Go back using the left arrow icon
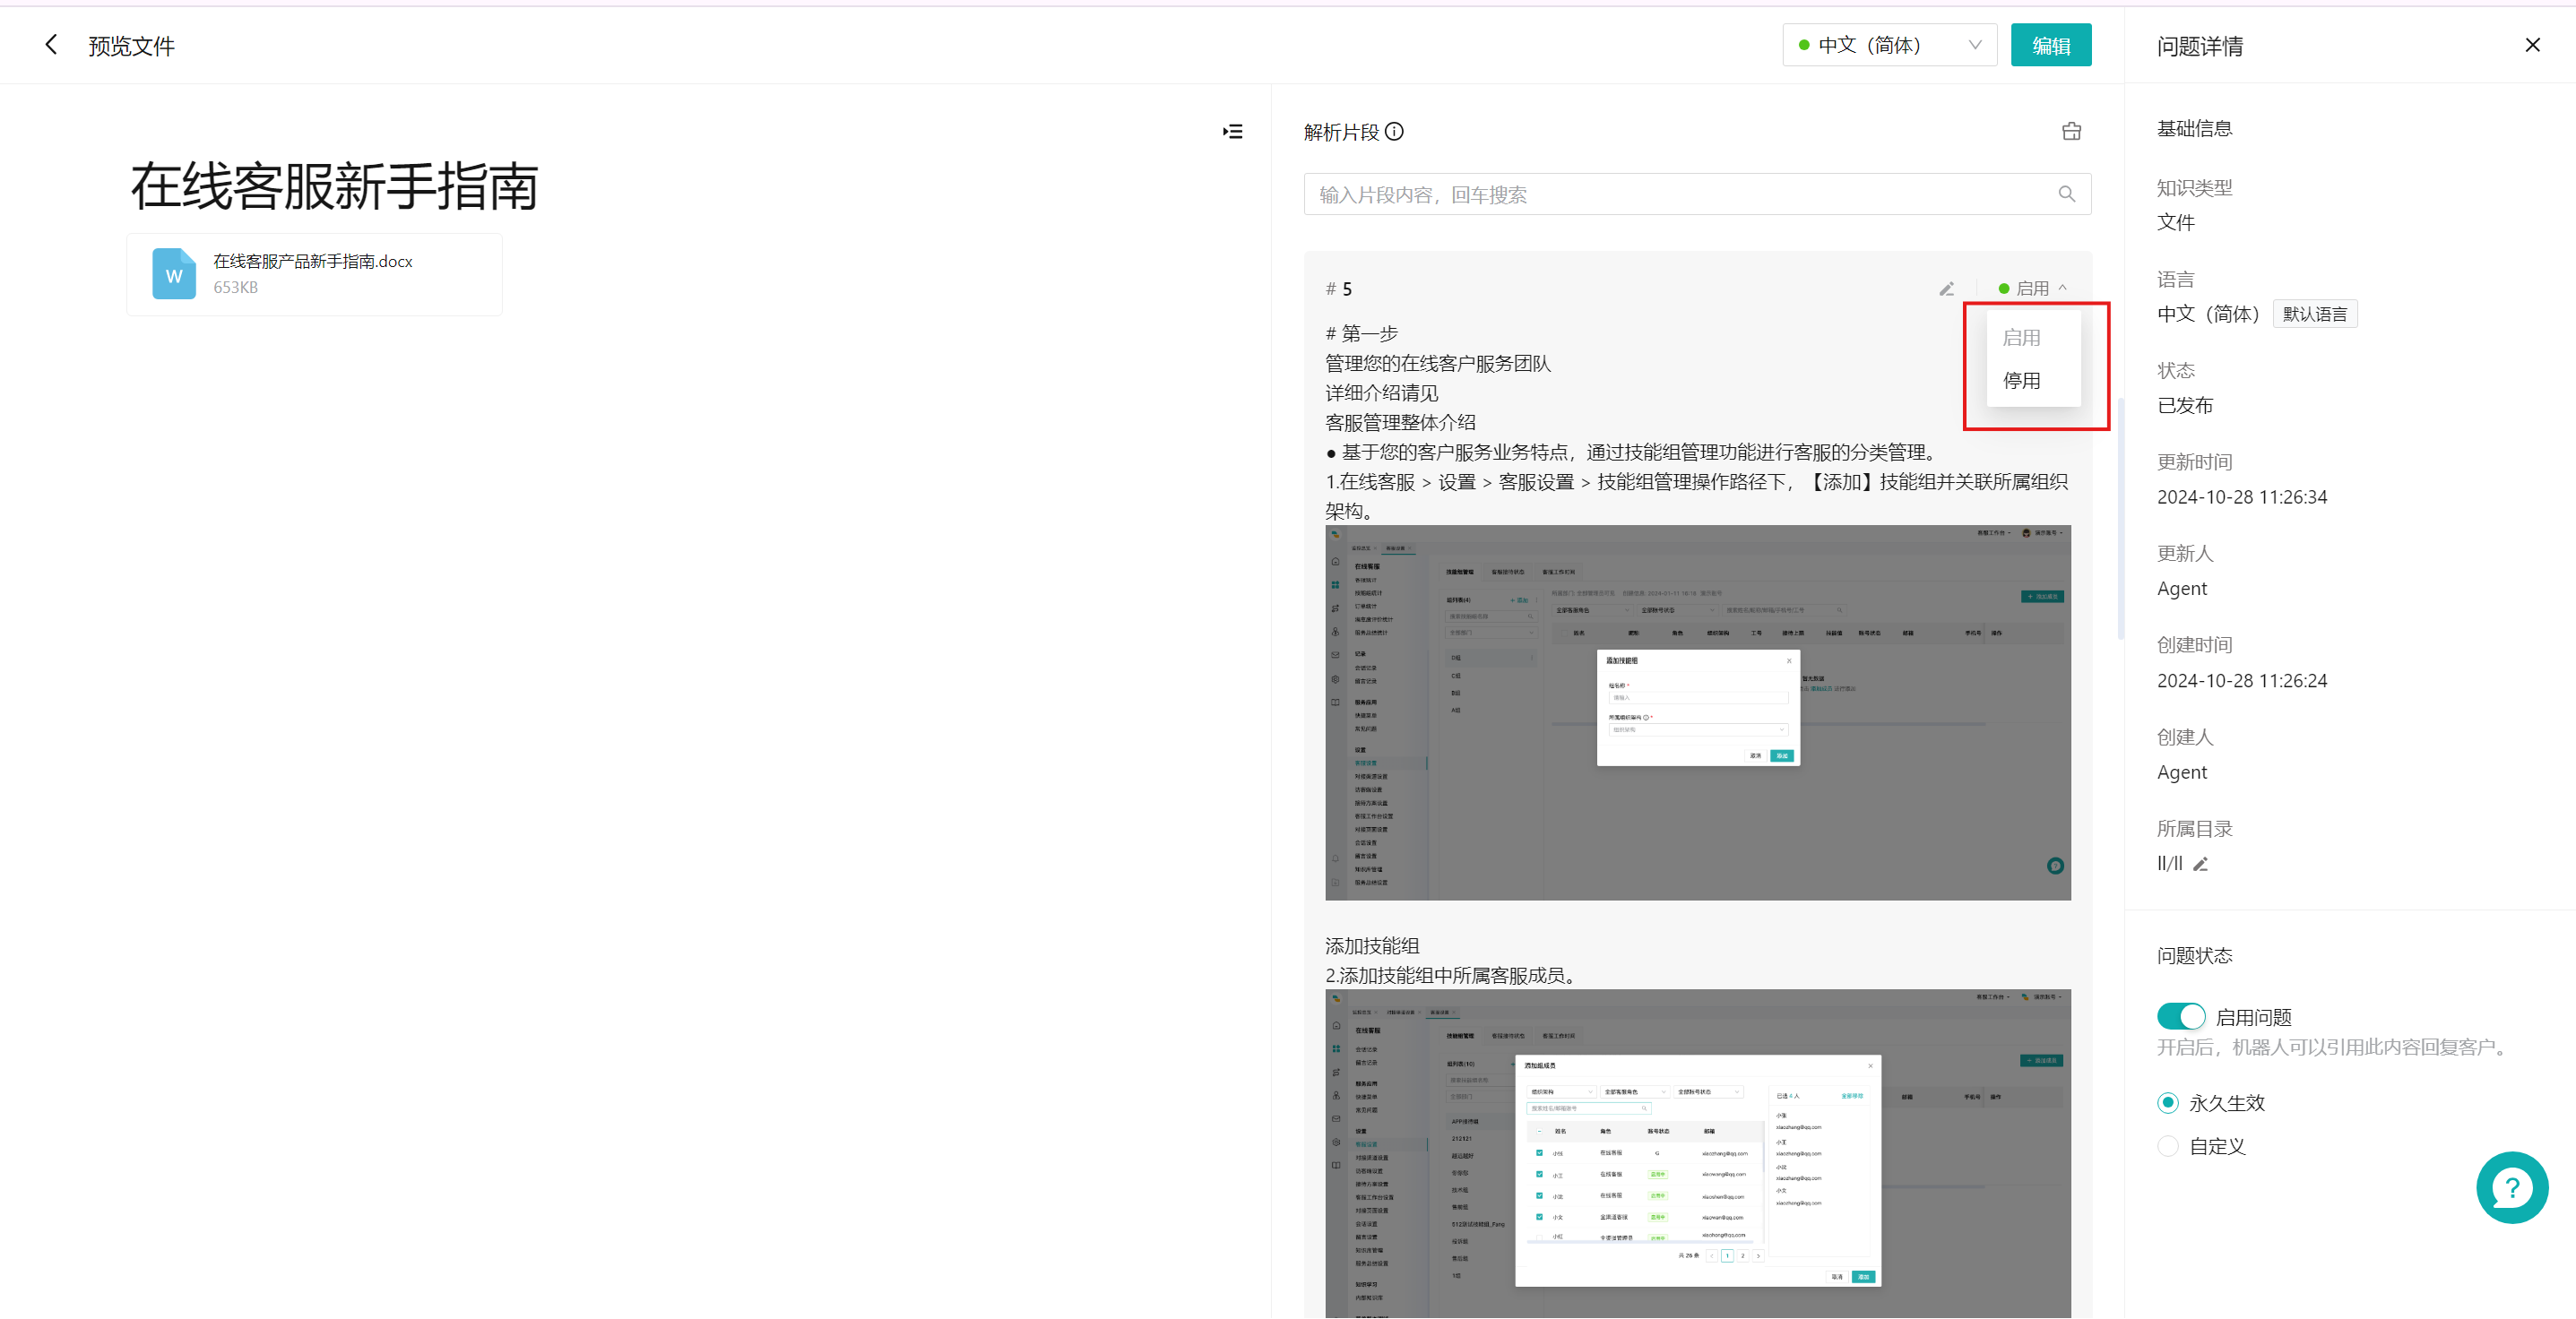 [51, 45]
